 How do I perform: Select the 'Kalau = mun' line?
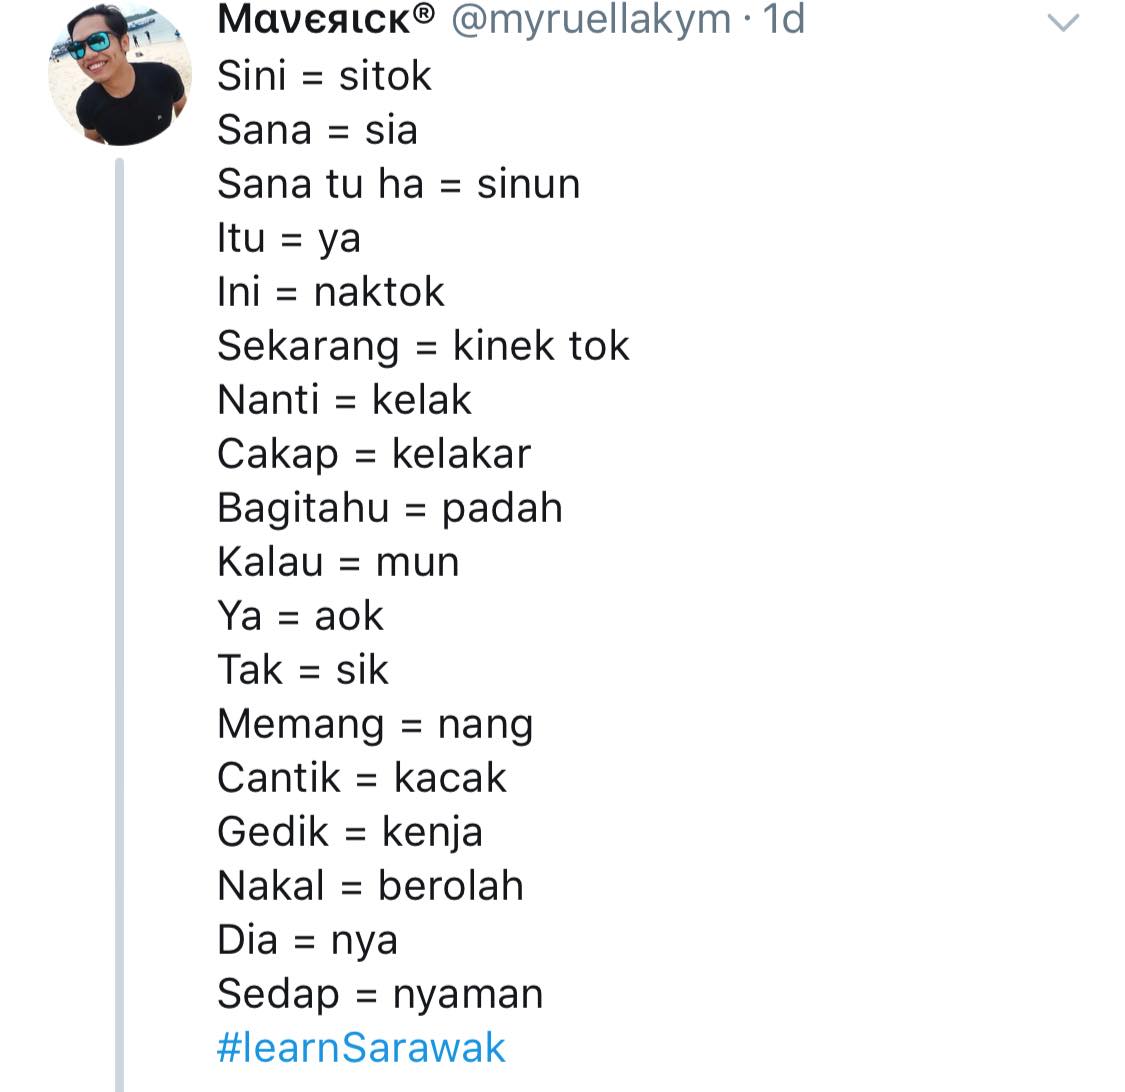[x=338, y=562]
